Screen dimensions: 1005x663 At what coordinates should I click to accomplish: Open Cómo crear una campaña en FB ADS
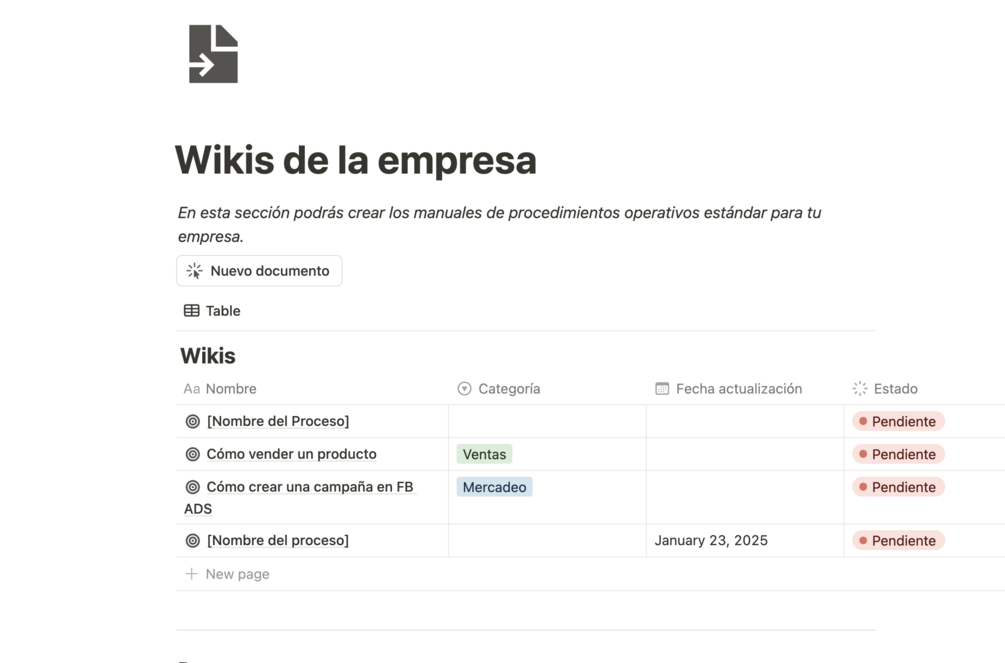click(309, 487)
